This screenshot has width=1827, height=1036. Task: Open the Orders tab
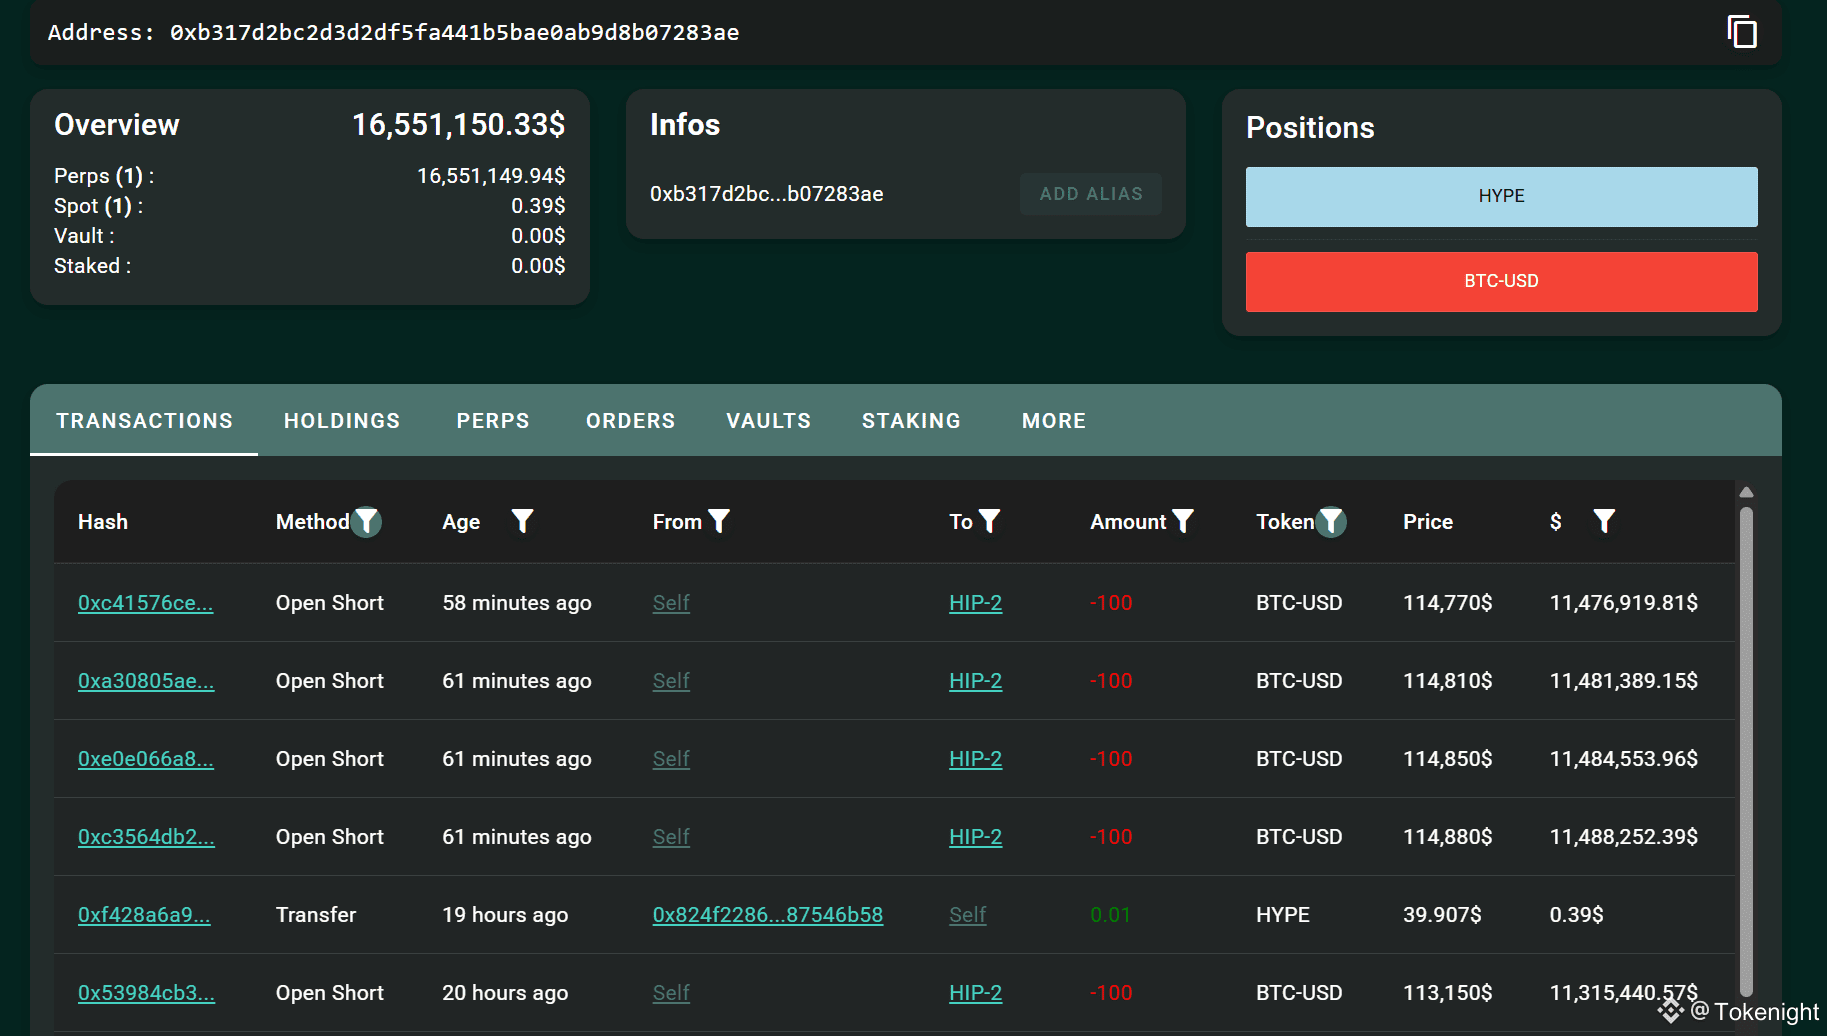pos(631,421)
